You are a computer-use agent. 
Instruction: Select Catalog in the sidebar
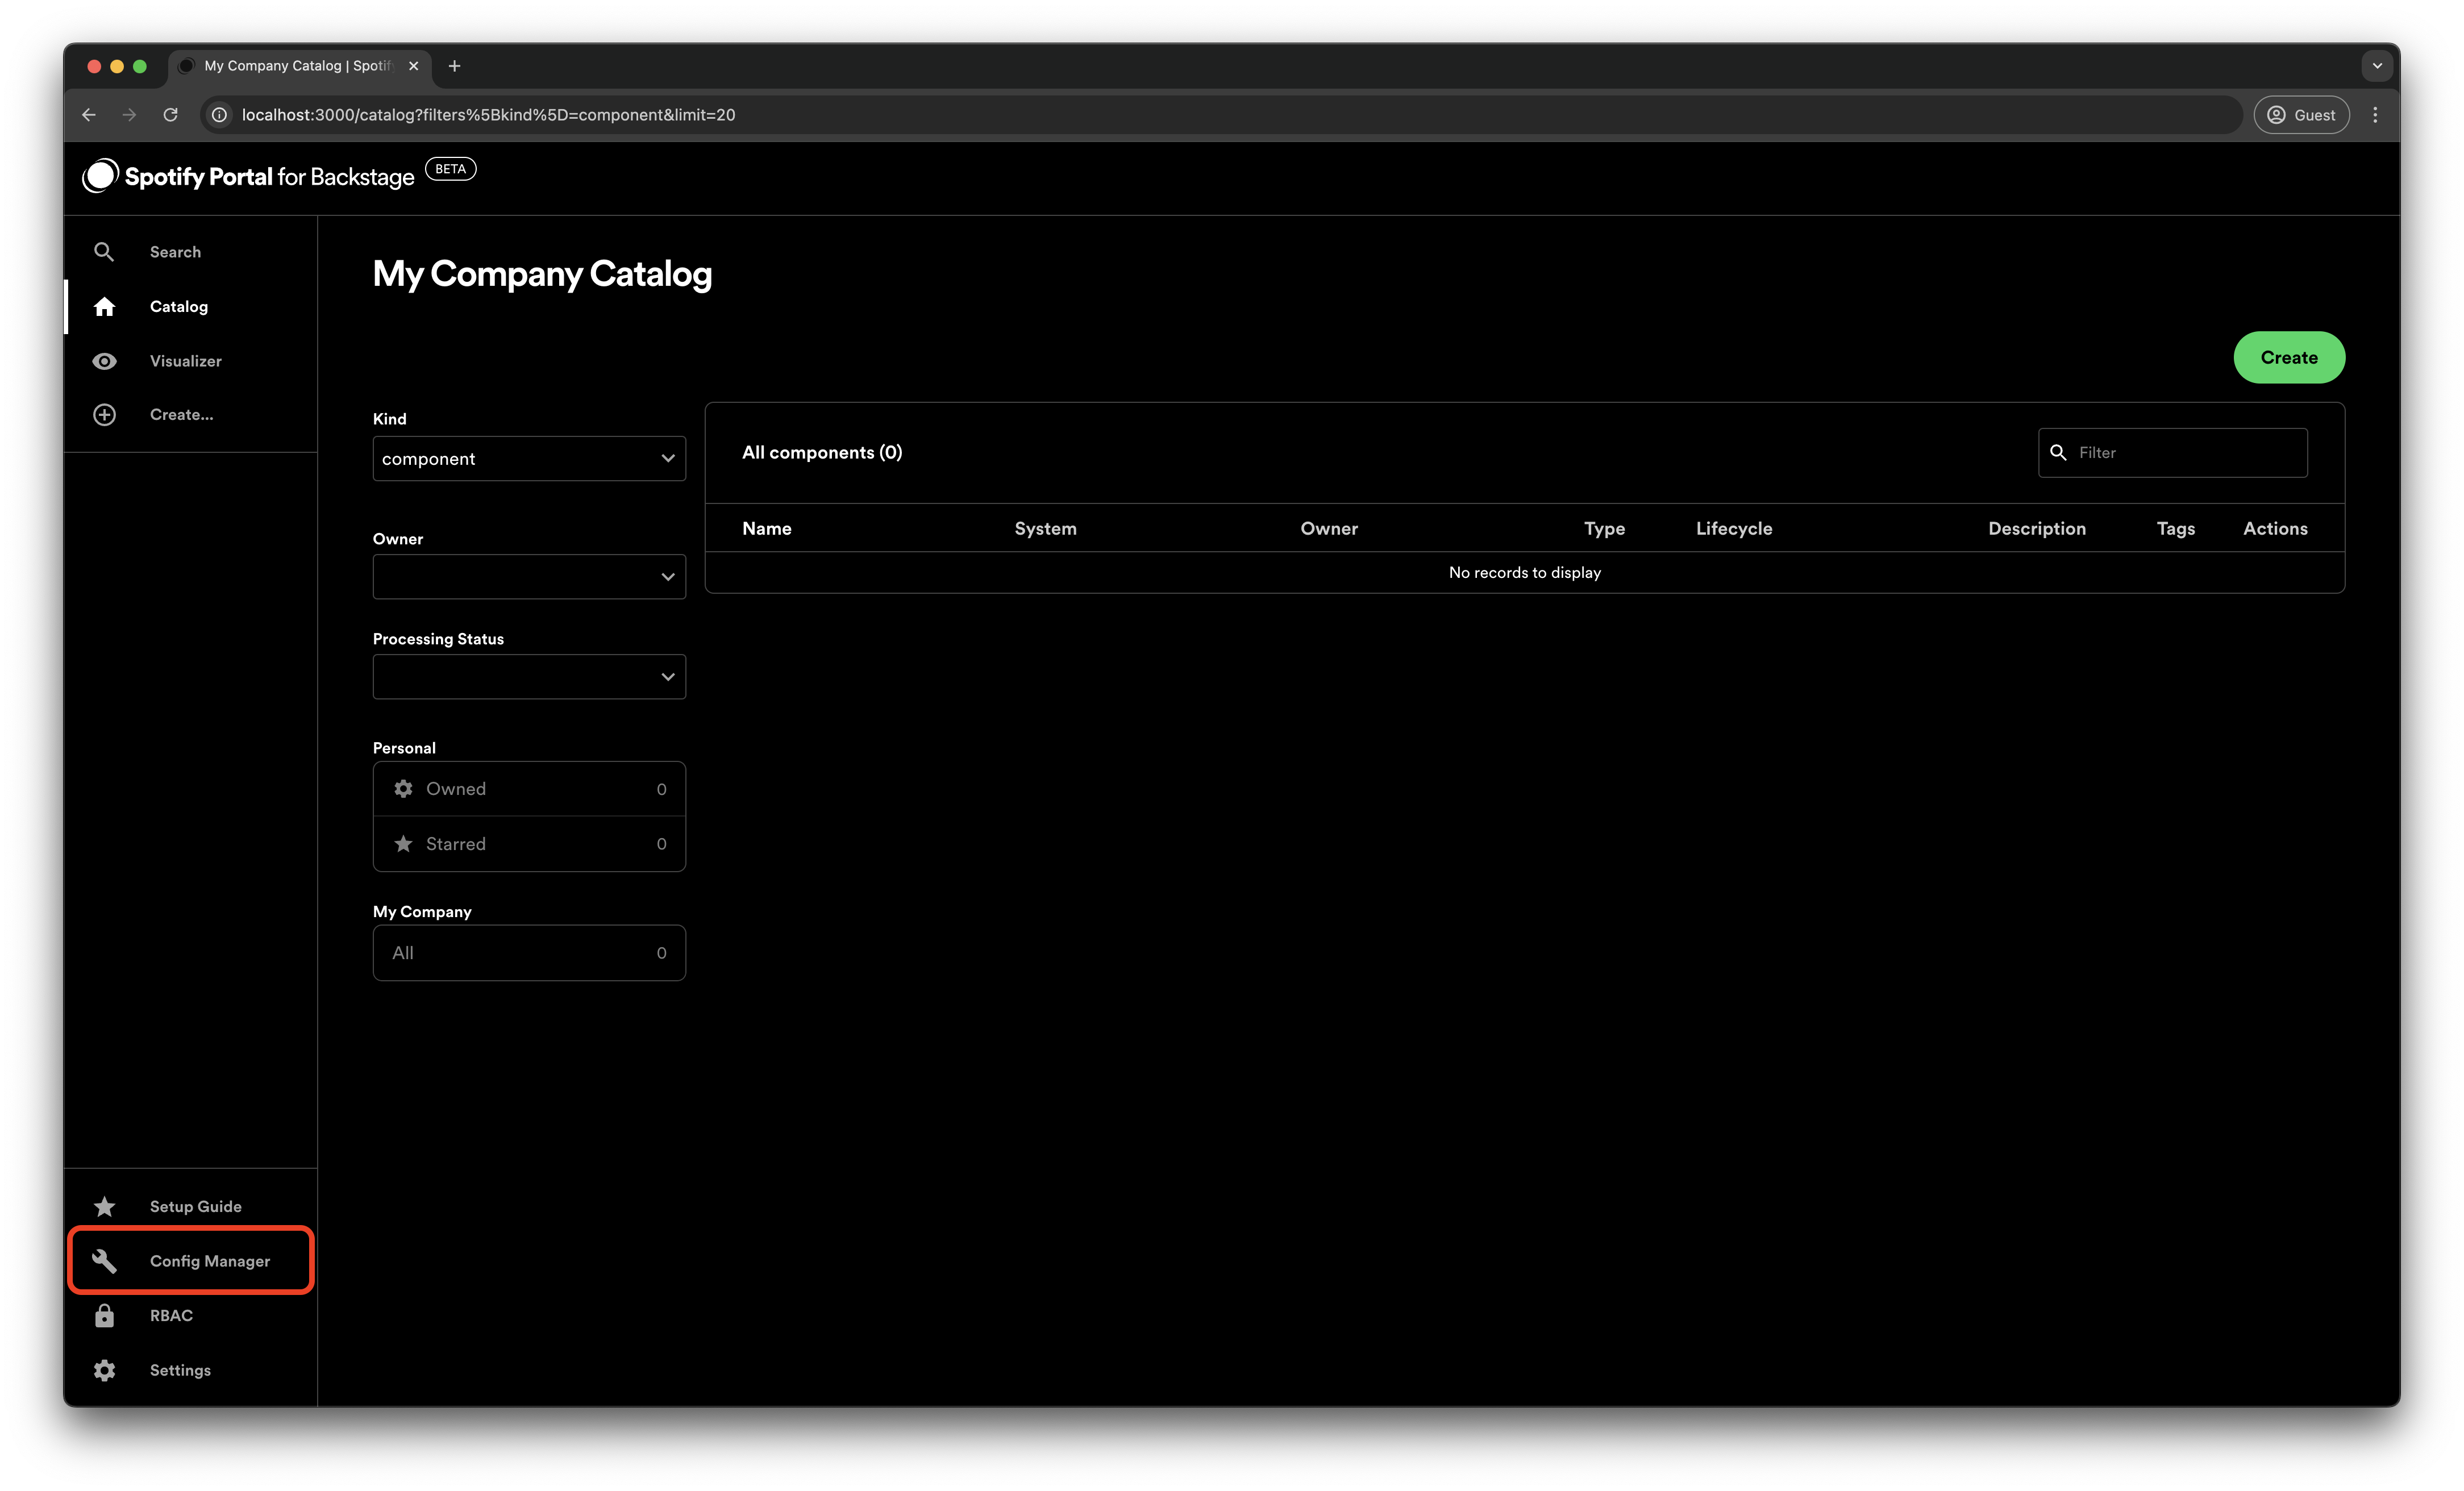pyautogui.click(x=190, y=306)
